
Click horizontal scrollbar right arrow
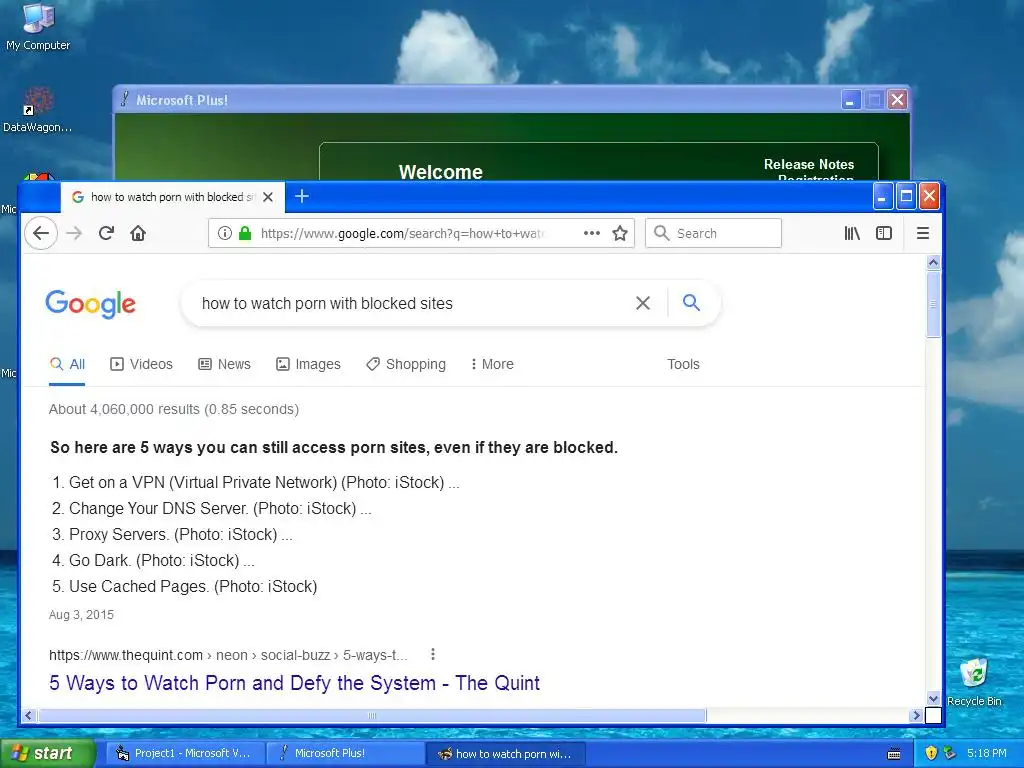916,716
